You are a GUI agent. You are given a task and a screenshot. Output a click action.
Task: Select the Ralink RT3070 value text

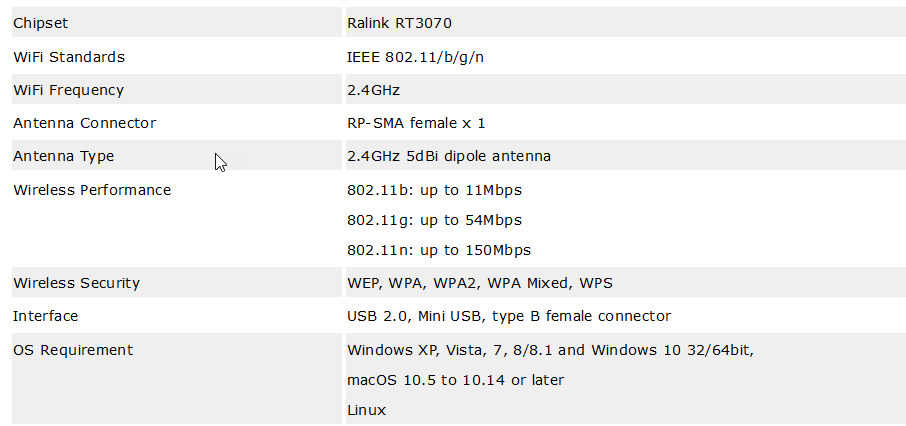[x=399, y=23]
